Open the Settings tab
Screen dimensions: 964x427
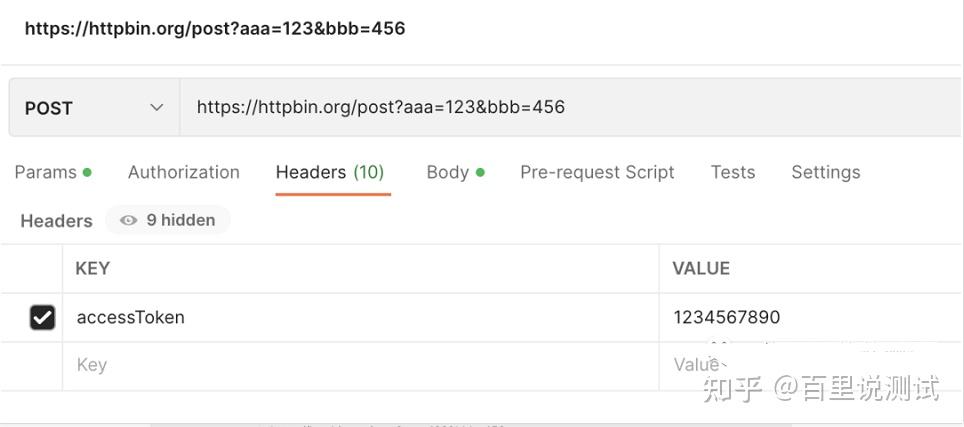point(825,172)
